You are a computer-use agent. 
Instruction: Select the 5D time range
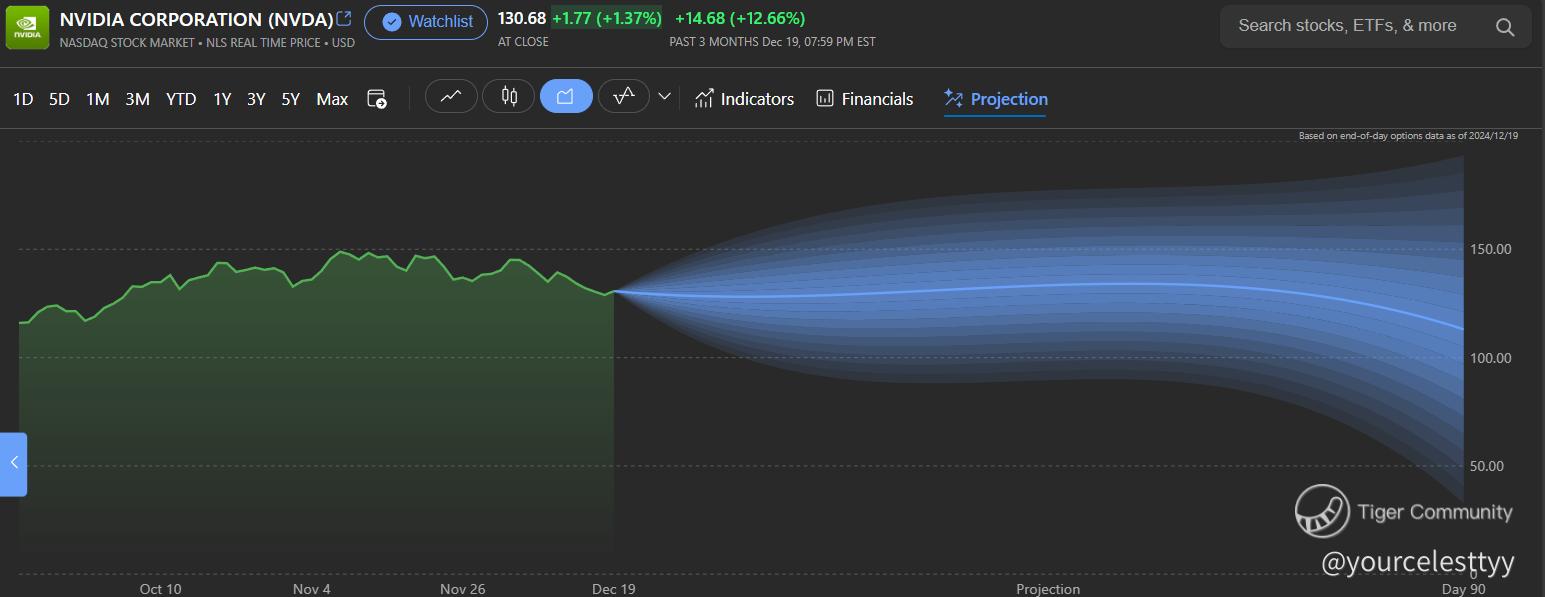click(59, 99)
